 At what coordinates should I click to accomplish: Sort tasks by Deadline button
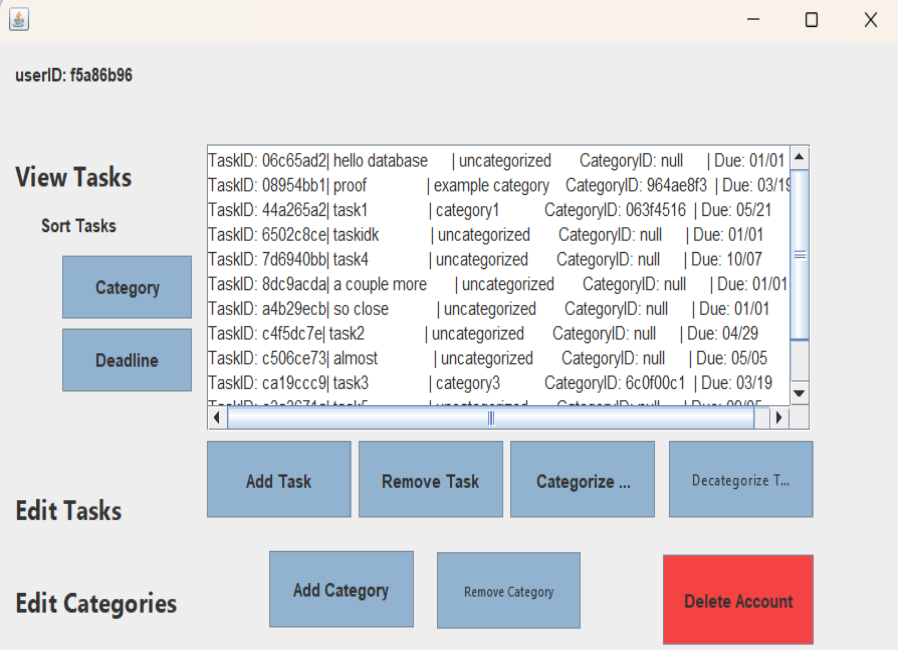point(127,360)
